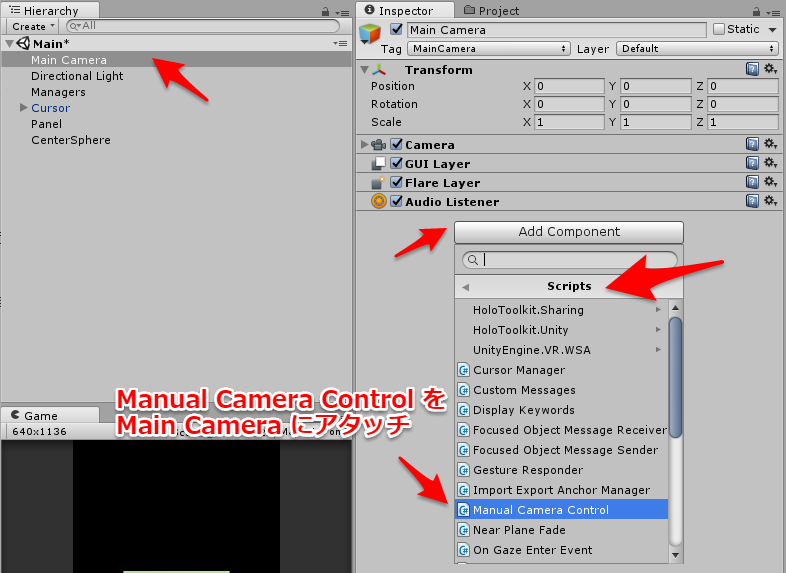Choose Manual Camera Control script
Screen dimensions: 786x573
(x=561, y=509)
